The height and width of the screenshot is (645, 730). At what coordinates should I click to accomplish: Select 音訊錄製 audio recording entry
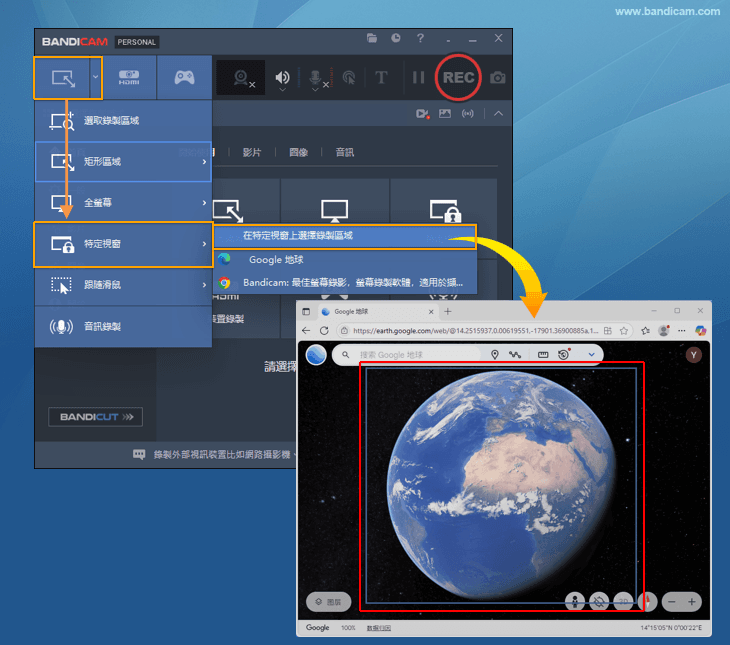click(123, 326)
